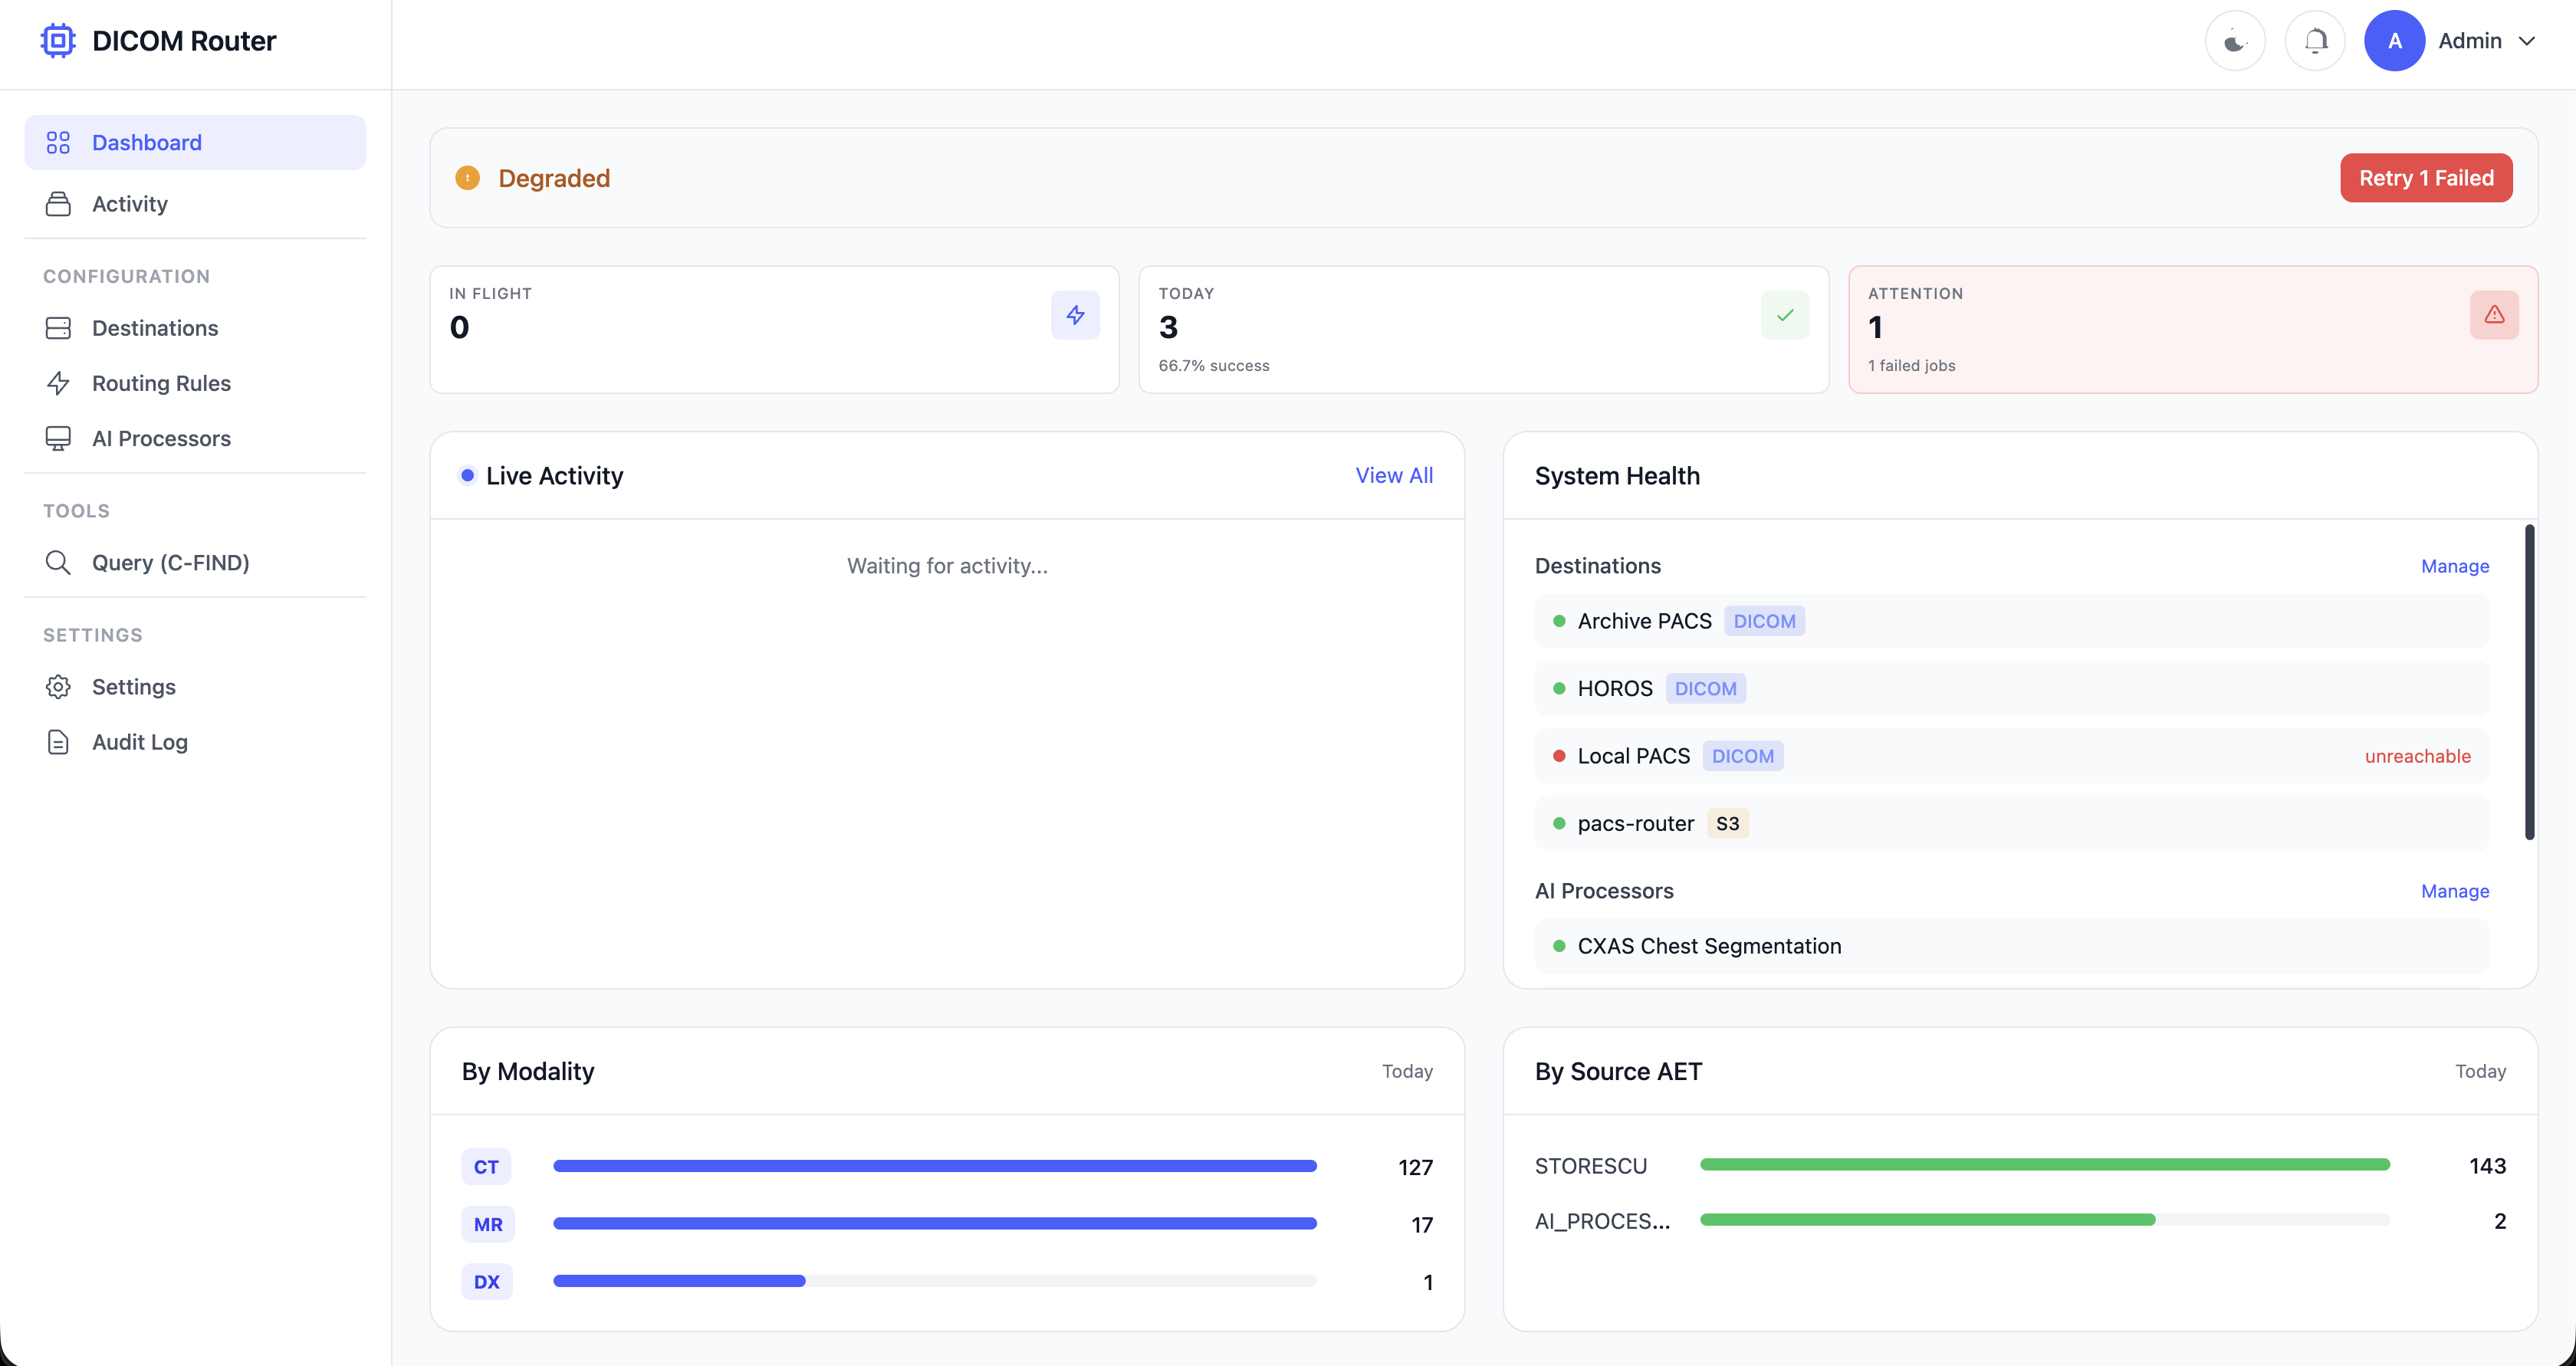
Task: Toggle dark mode with the moon icon
Action: [2235, 40]
